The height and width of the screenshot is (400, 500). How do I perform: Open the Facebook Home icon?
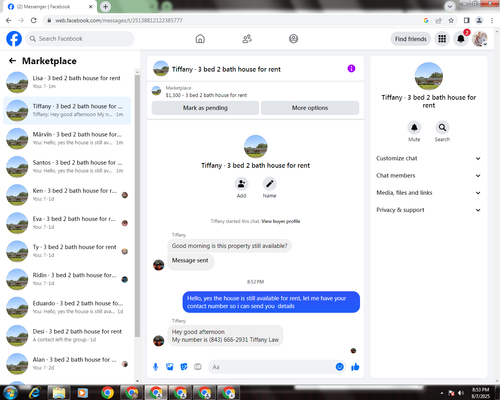coord(200,39)
